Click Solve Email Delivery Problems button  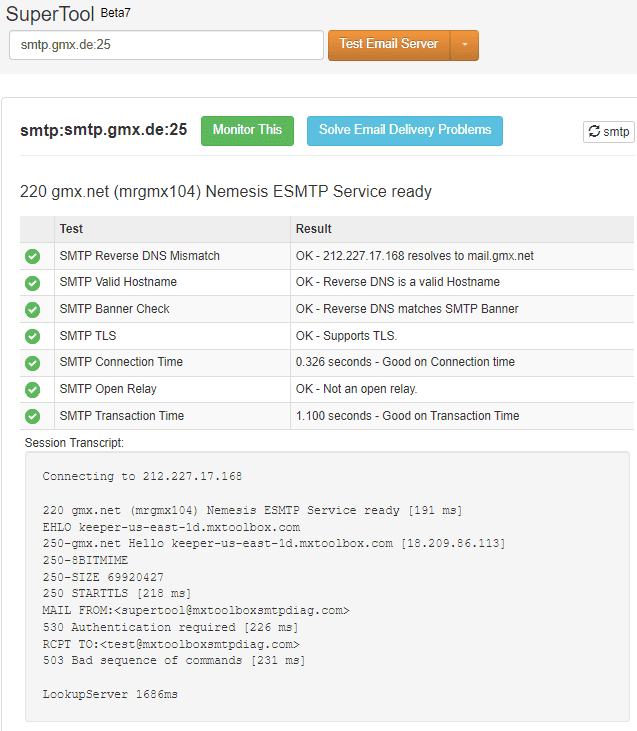(x=405, y=131)
